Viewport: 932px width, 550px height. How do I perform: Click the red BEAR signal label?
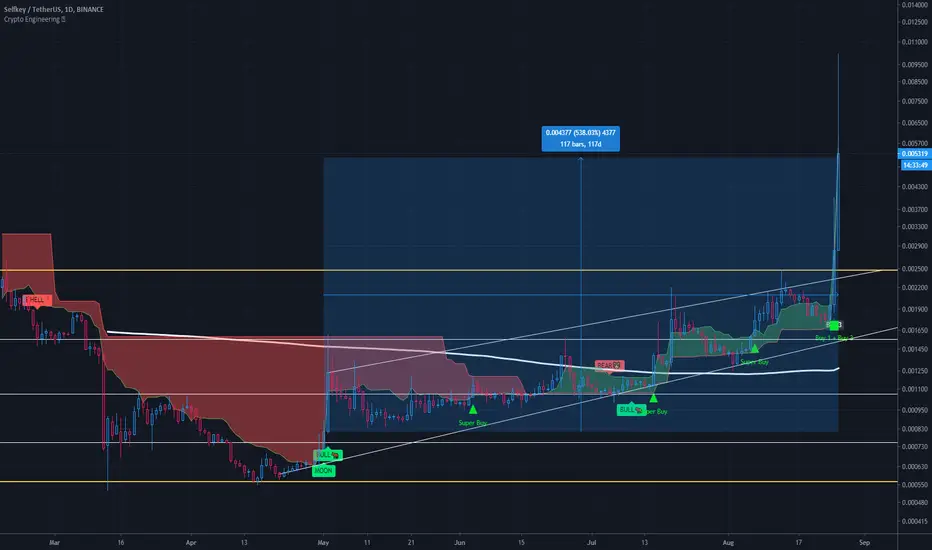[x=609, y=365]
